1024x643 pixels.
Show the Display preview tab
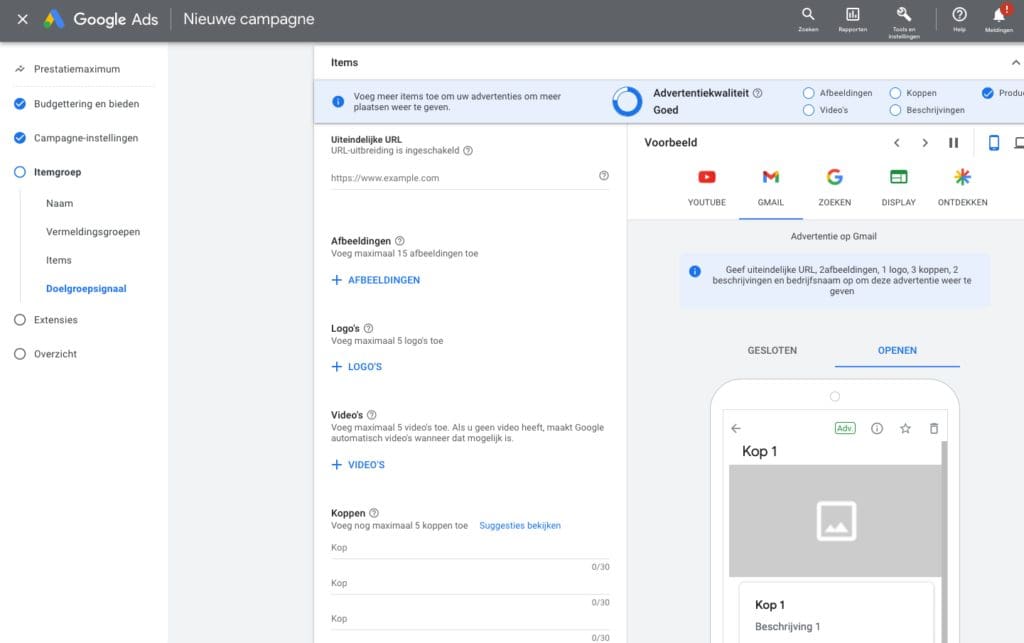[899, 187]
